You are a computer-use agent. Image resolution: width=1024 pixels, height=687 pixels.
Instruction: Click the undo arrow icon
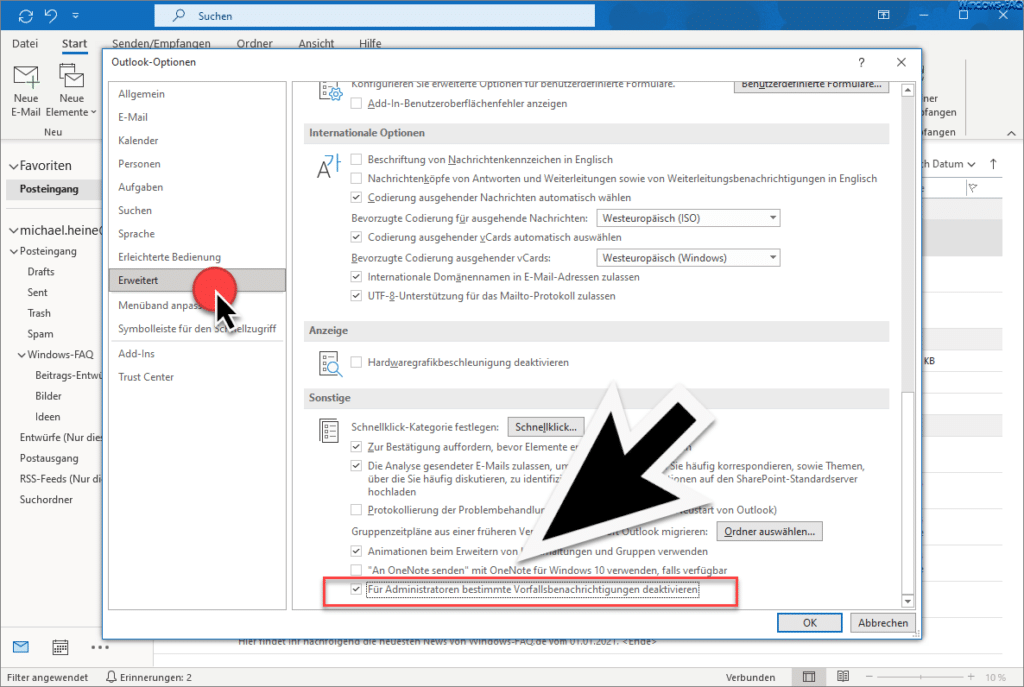point(51,16)
